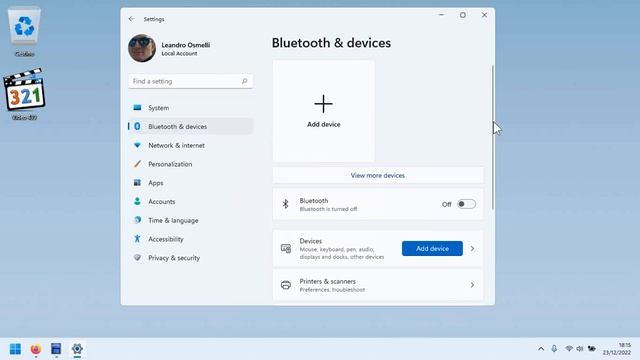Expand the Printers & scanners chevron
This screenshot has width=640, height=360.
[x=472, y=285]
